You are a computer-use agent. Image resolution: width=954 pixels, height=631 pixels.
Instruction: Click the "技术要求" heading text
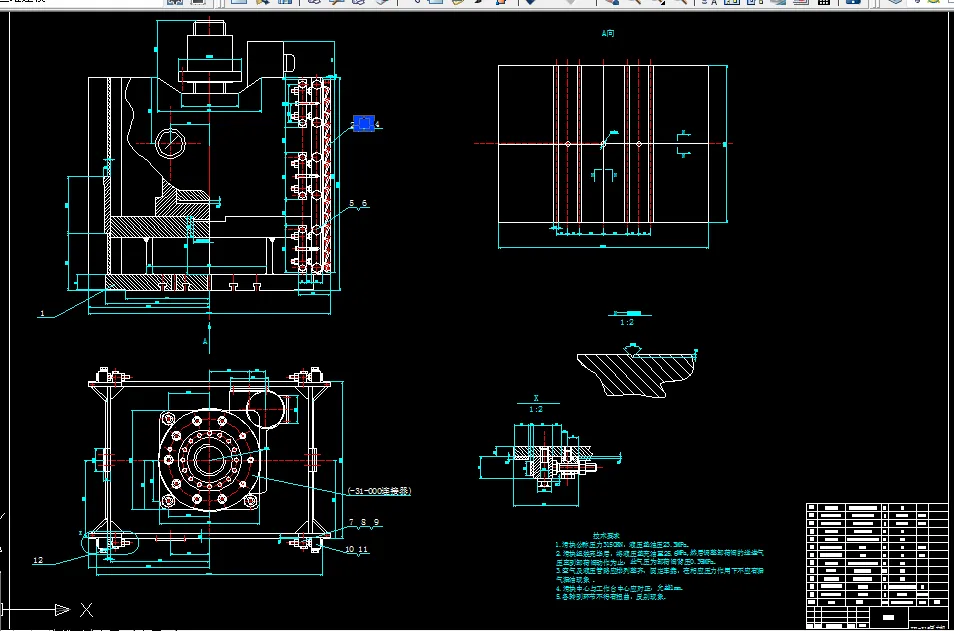[x=606, y=535]
